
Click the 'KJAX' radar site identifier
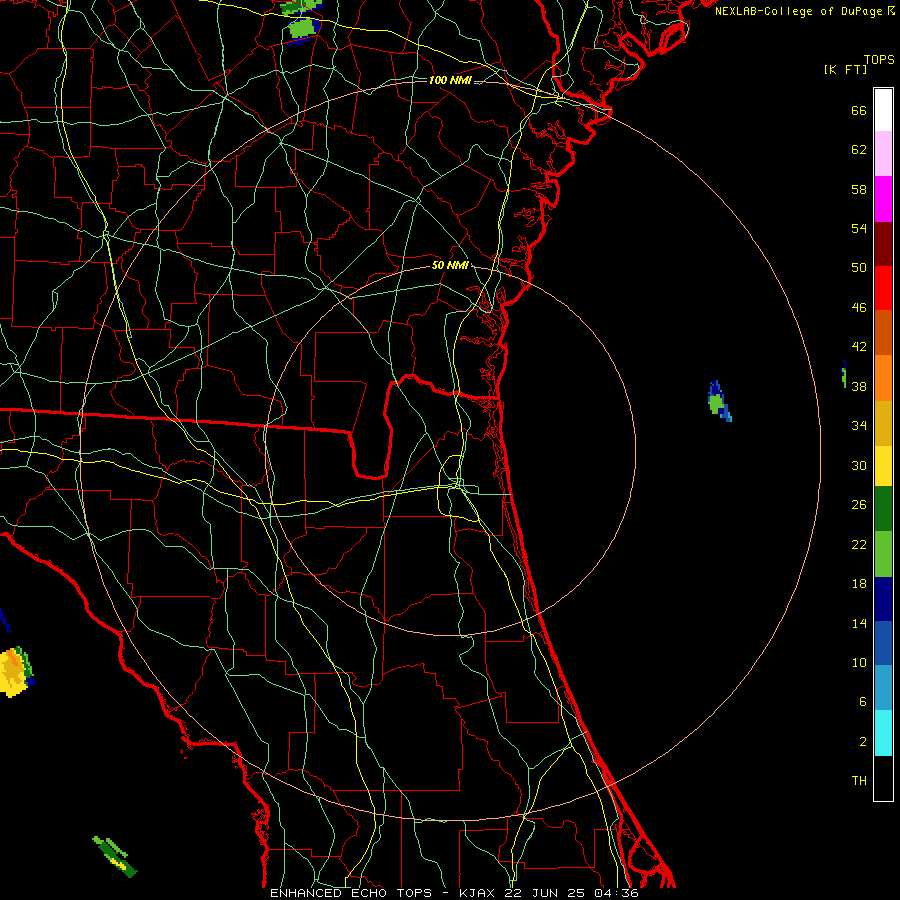click(x=479, y=893)
